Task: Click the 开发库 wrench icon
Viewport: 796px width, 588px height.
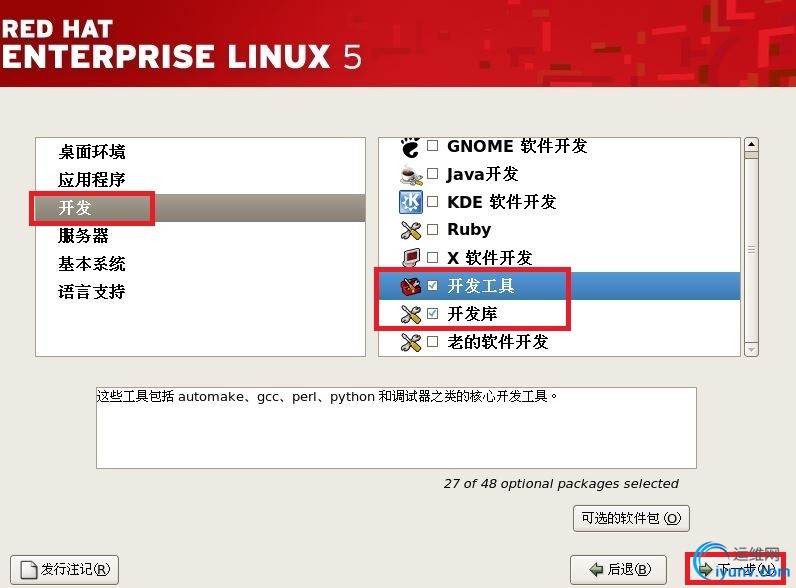Action: click(411, 314)
